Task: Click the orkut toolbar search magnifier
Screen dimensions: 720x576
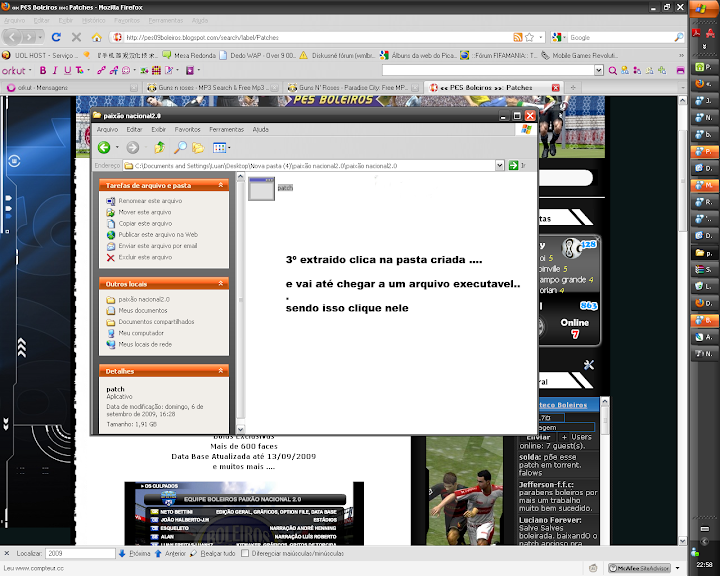Action: pyautogui.click(x=613, y=70)
